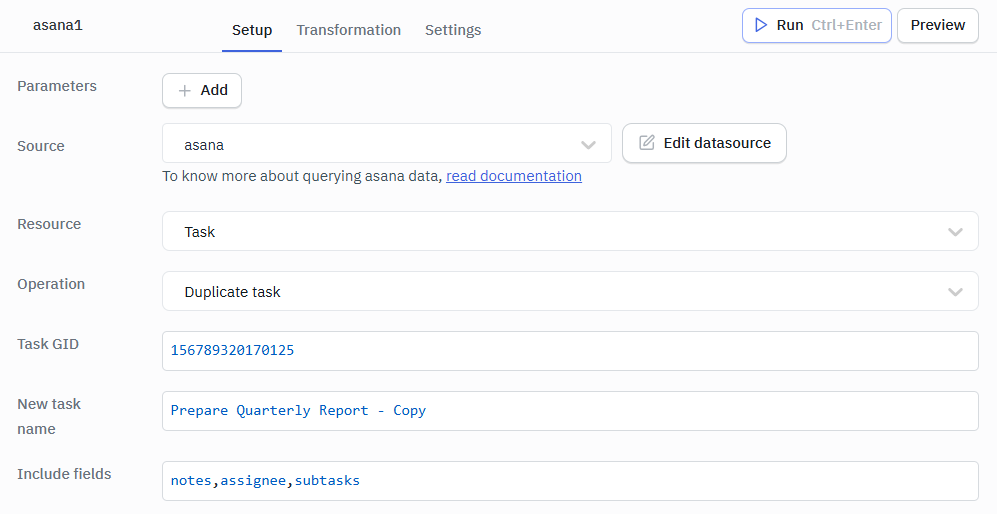
Task: Add a new parameter
Action: pos(202,90)
